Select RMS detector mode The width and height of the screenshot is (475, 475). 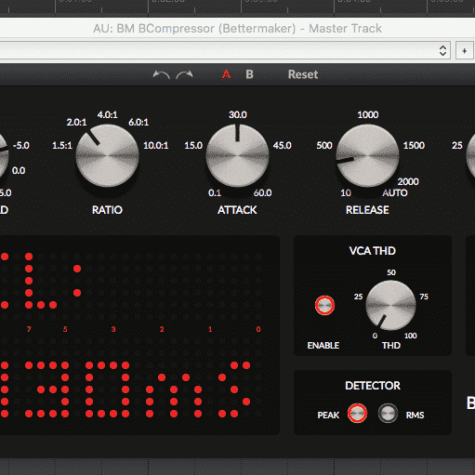(x=388, y=413)
